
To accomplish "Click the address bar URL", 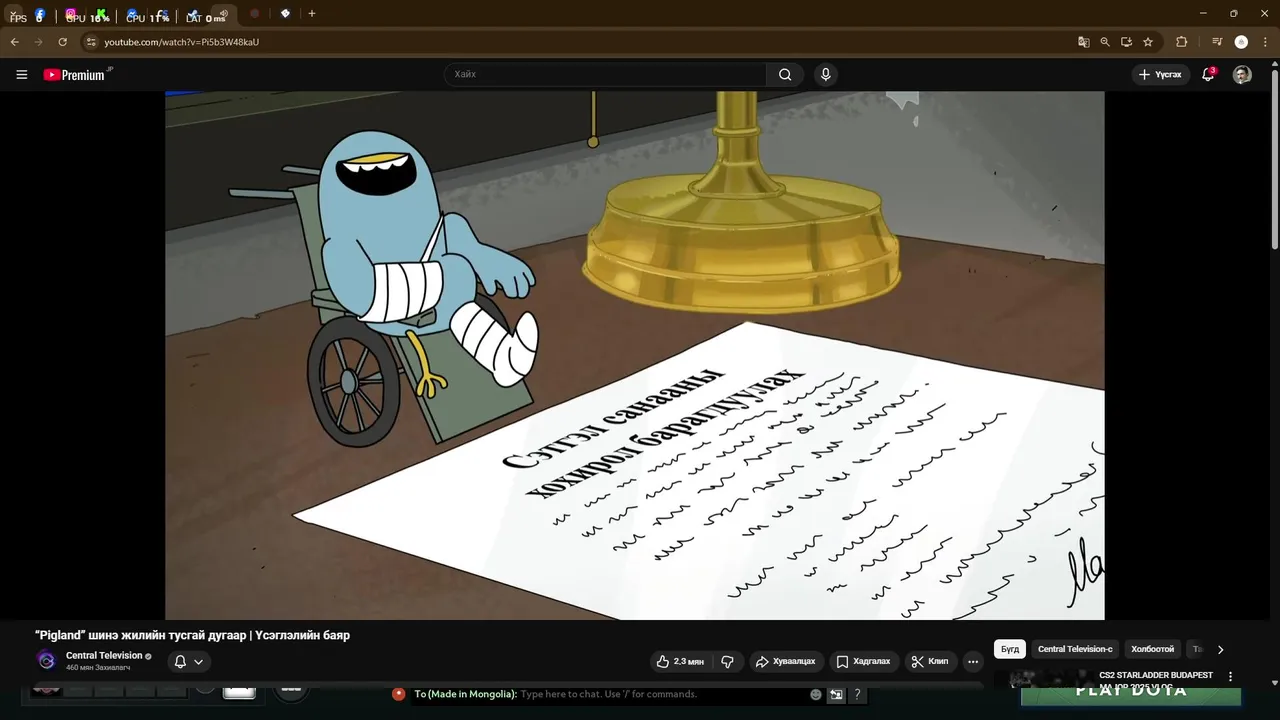I will coord(181,42).
